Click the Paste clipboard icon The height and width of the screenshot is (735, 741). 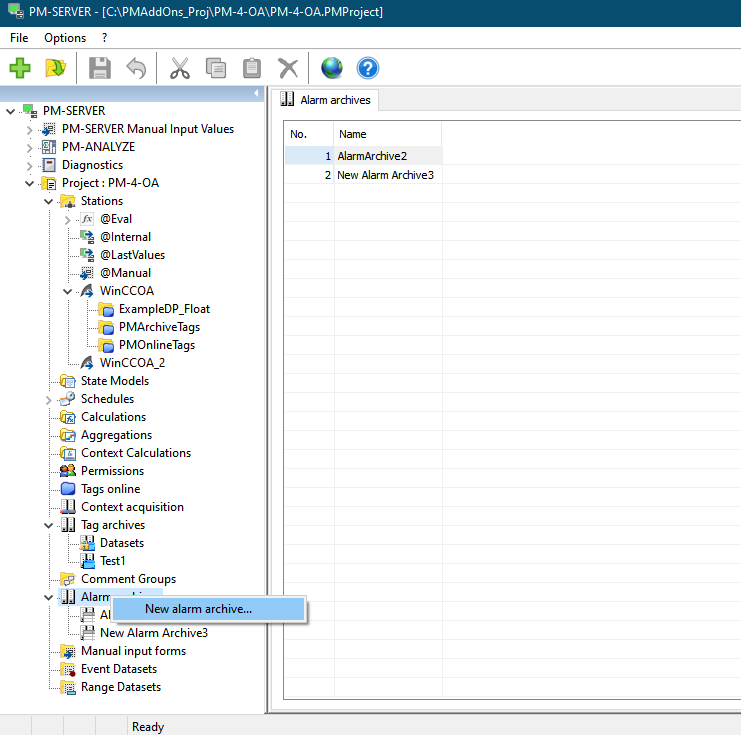(x=252, y=68)
